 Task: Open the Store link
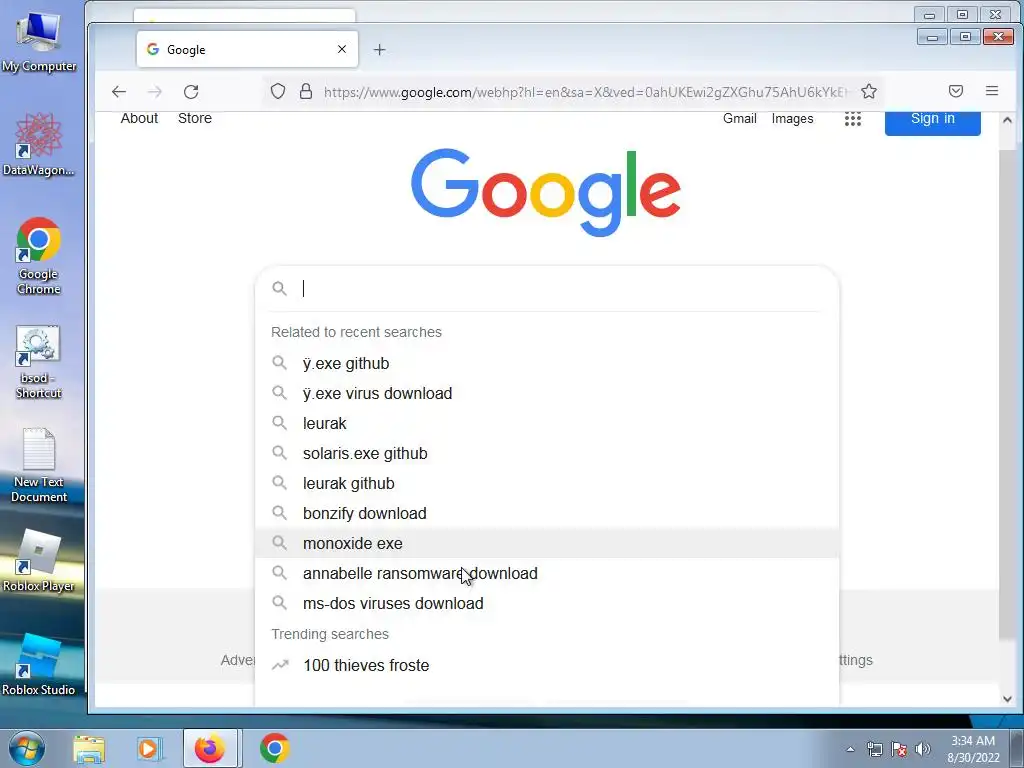coord(195,118)
